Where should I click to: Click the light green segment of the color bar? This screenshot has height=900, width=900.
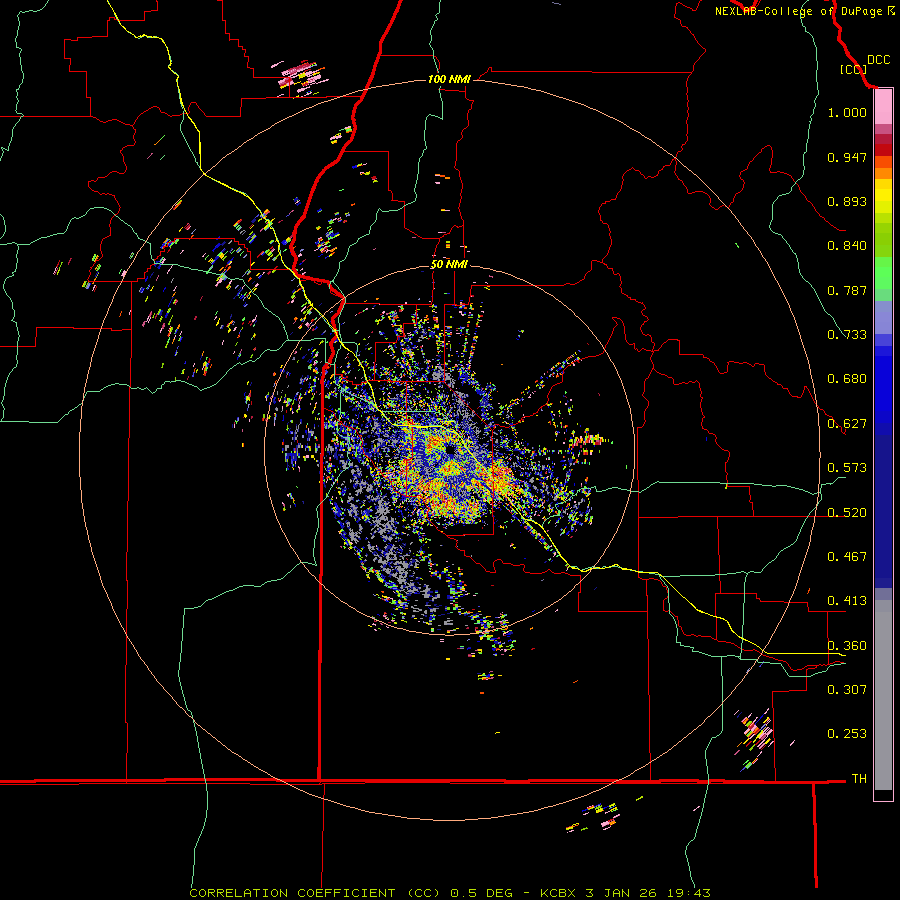(883, 273)
